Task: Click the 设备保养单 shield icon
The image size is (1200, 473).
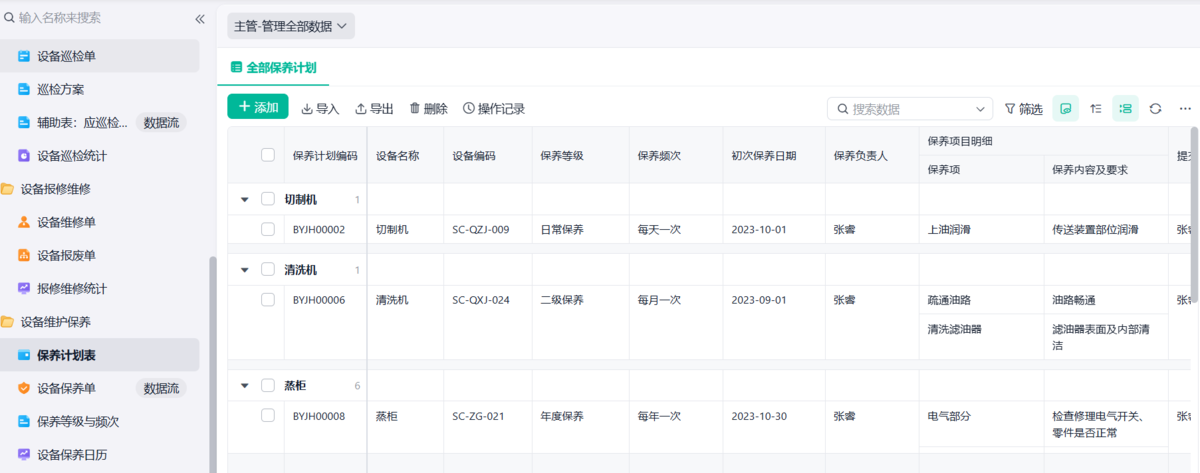Action: (24, 388)
